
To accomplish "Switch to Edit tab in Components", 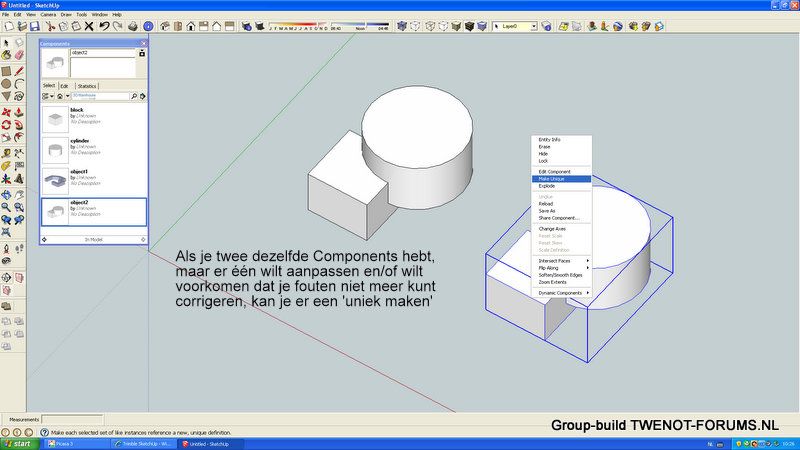I will coord(64,86).
